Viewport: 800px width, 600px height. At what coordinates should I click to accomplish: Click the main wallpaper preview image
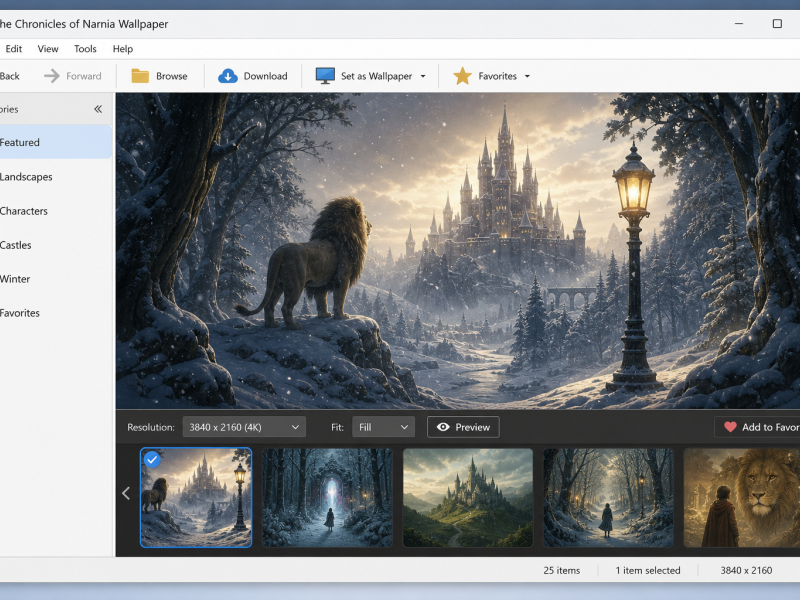pyautogui.click(x=458, y=251)
